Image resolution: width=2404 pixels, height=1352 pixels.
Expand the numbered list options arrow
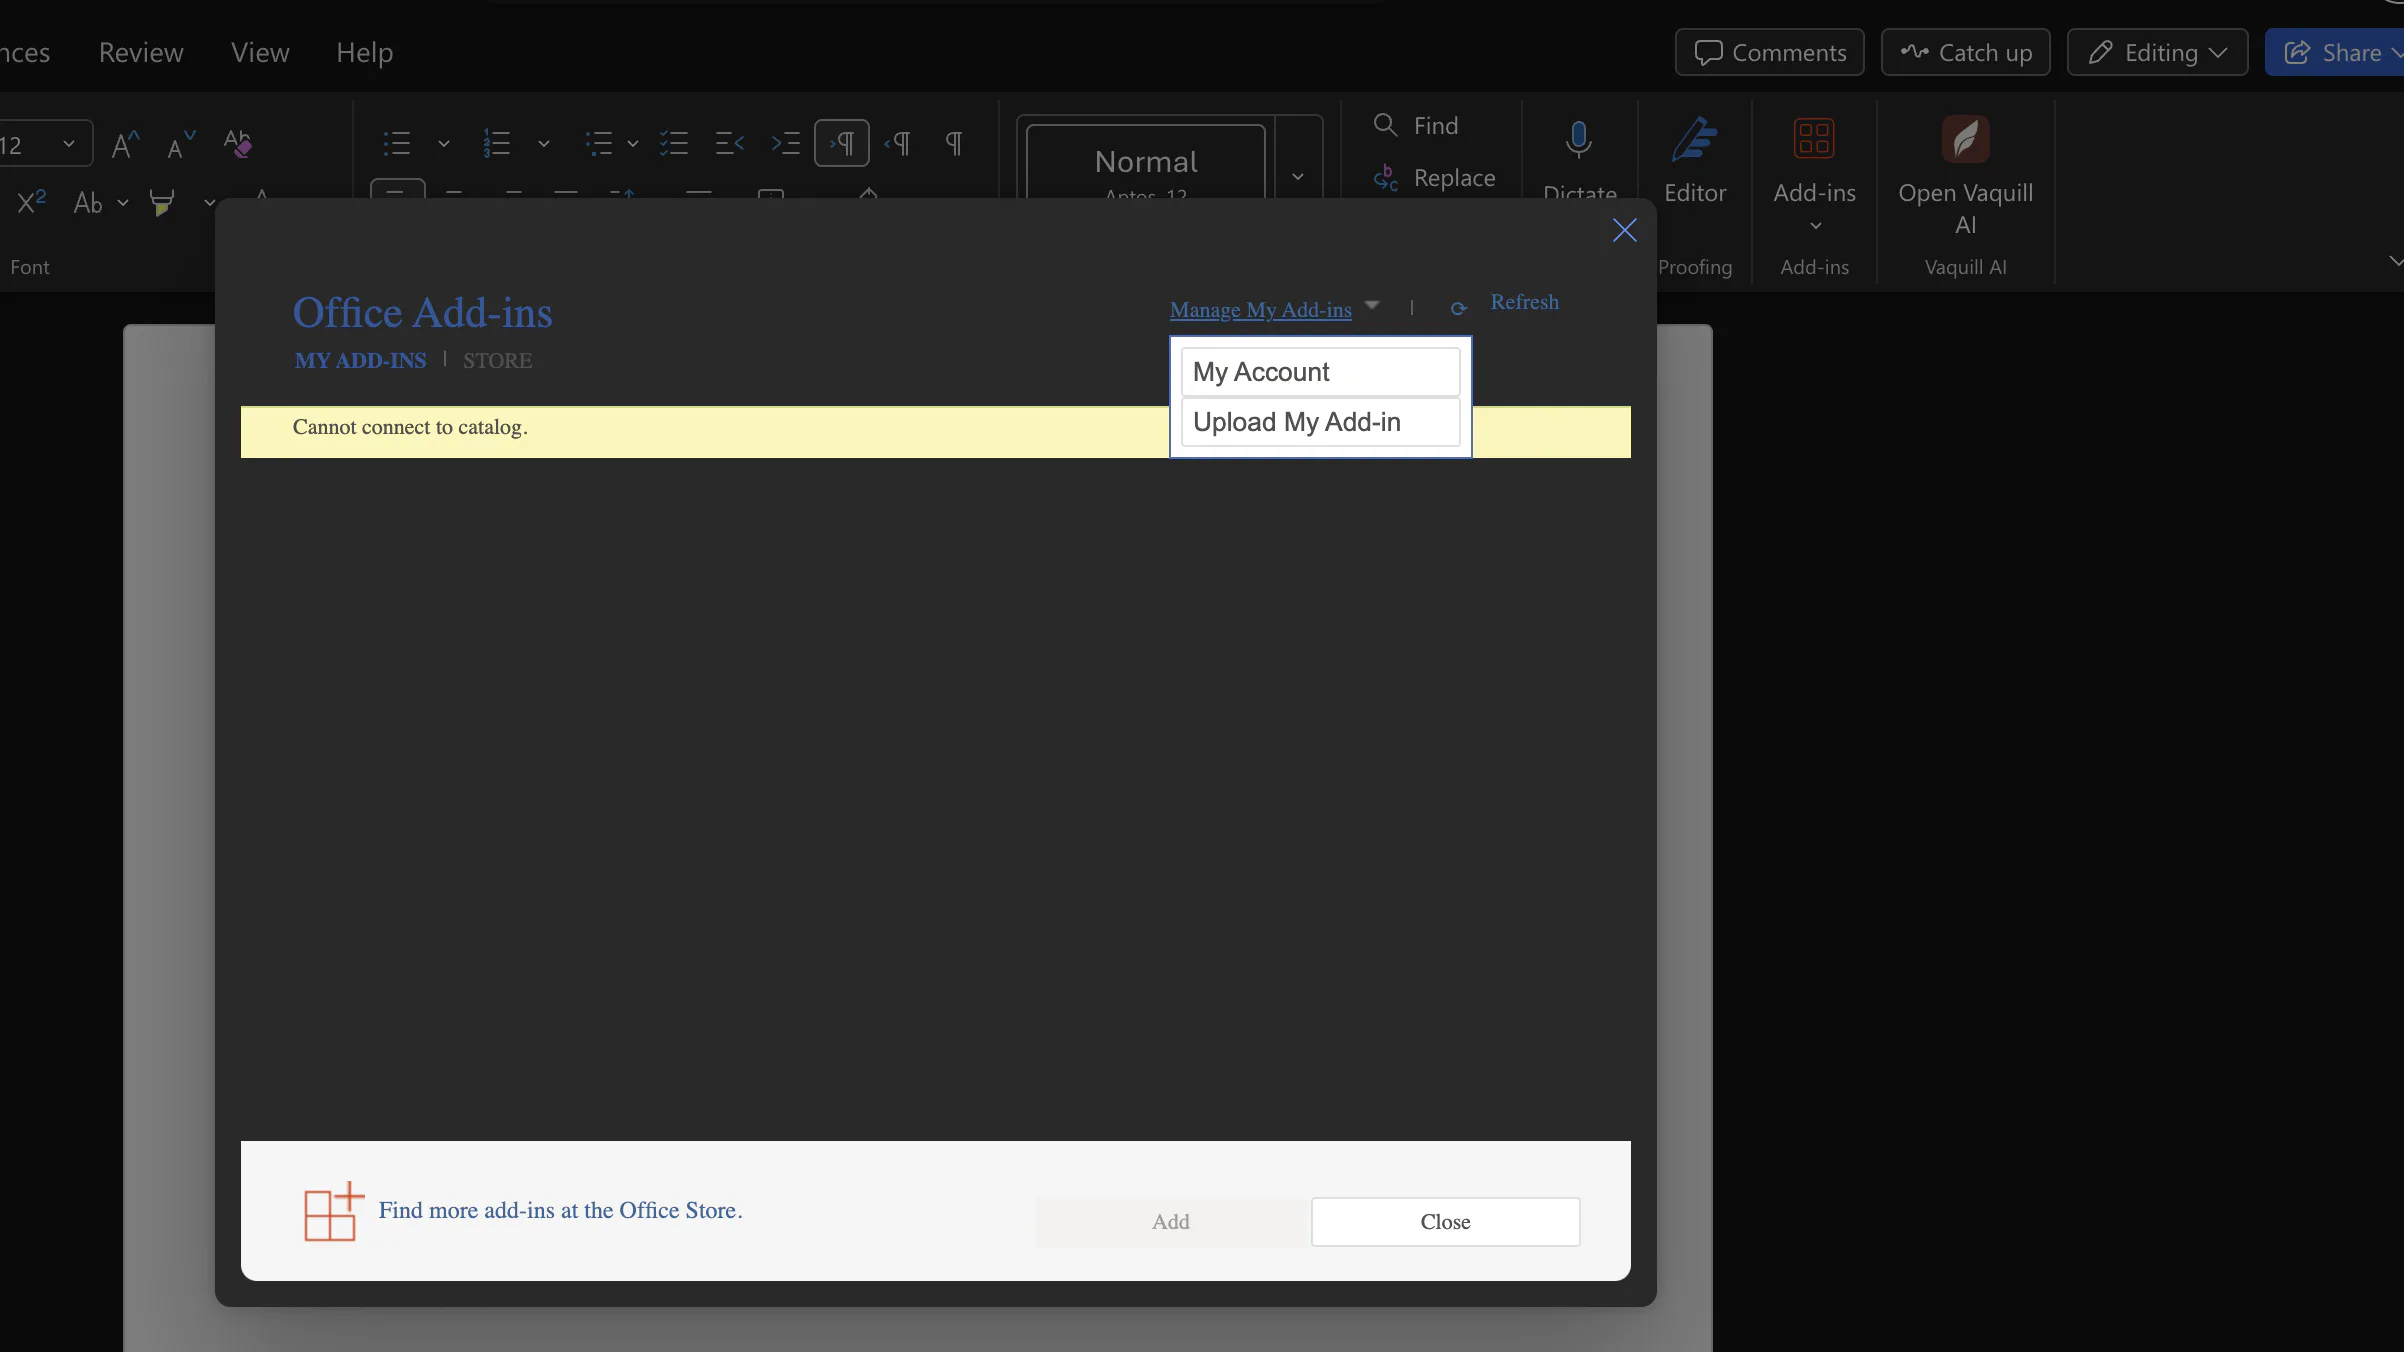click(544, 144)
